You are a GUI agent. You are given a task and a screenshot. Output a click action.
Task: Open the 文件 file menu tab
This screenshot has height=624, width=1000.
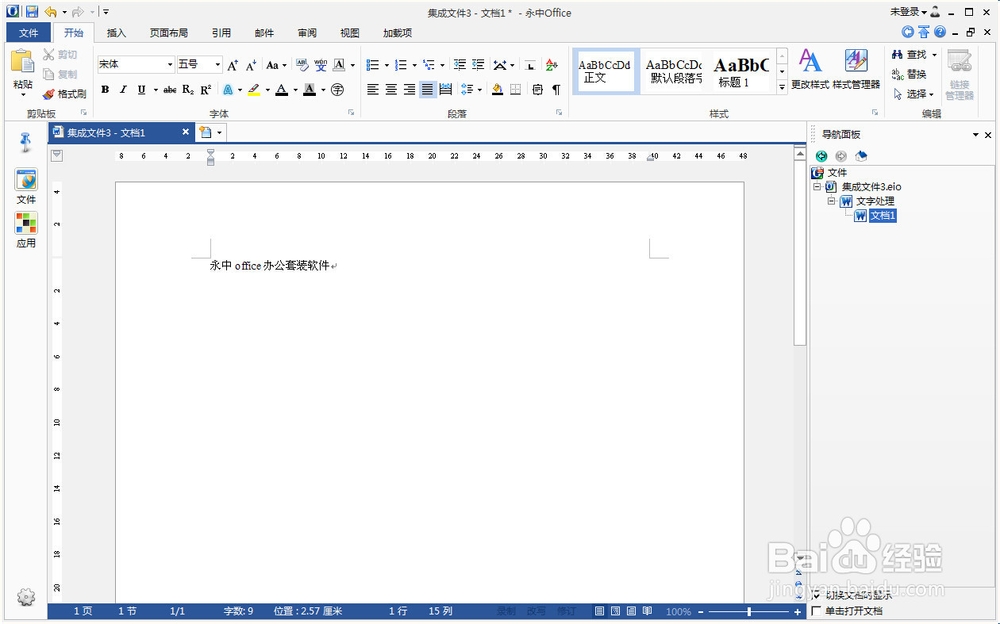29,33
